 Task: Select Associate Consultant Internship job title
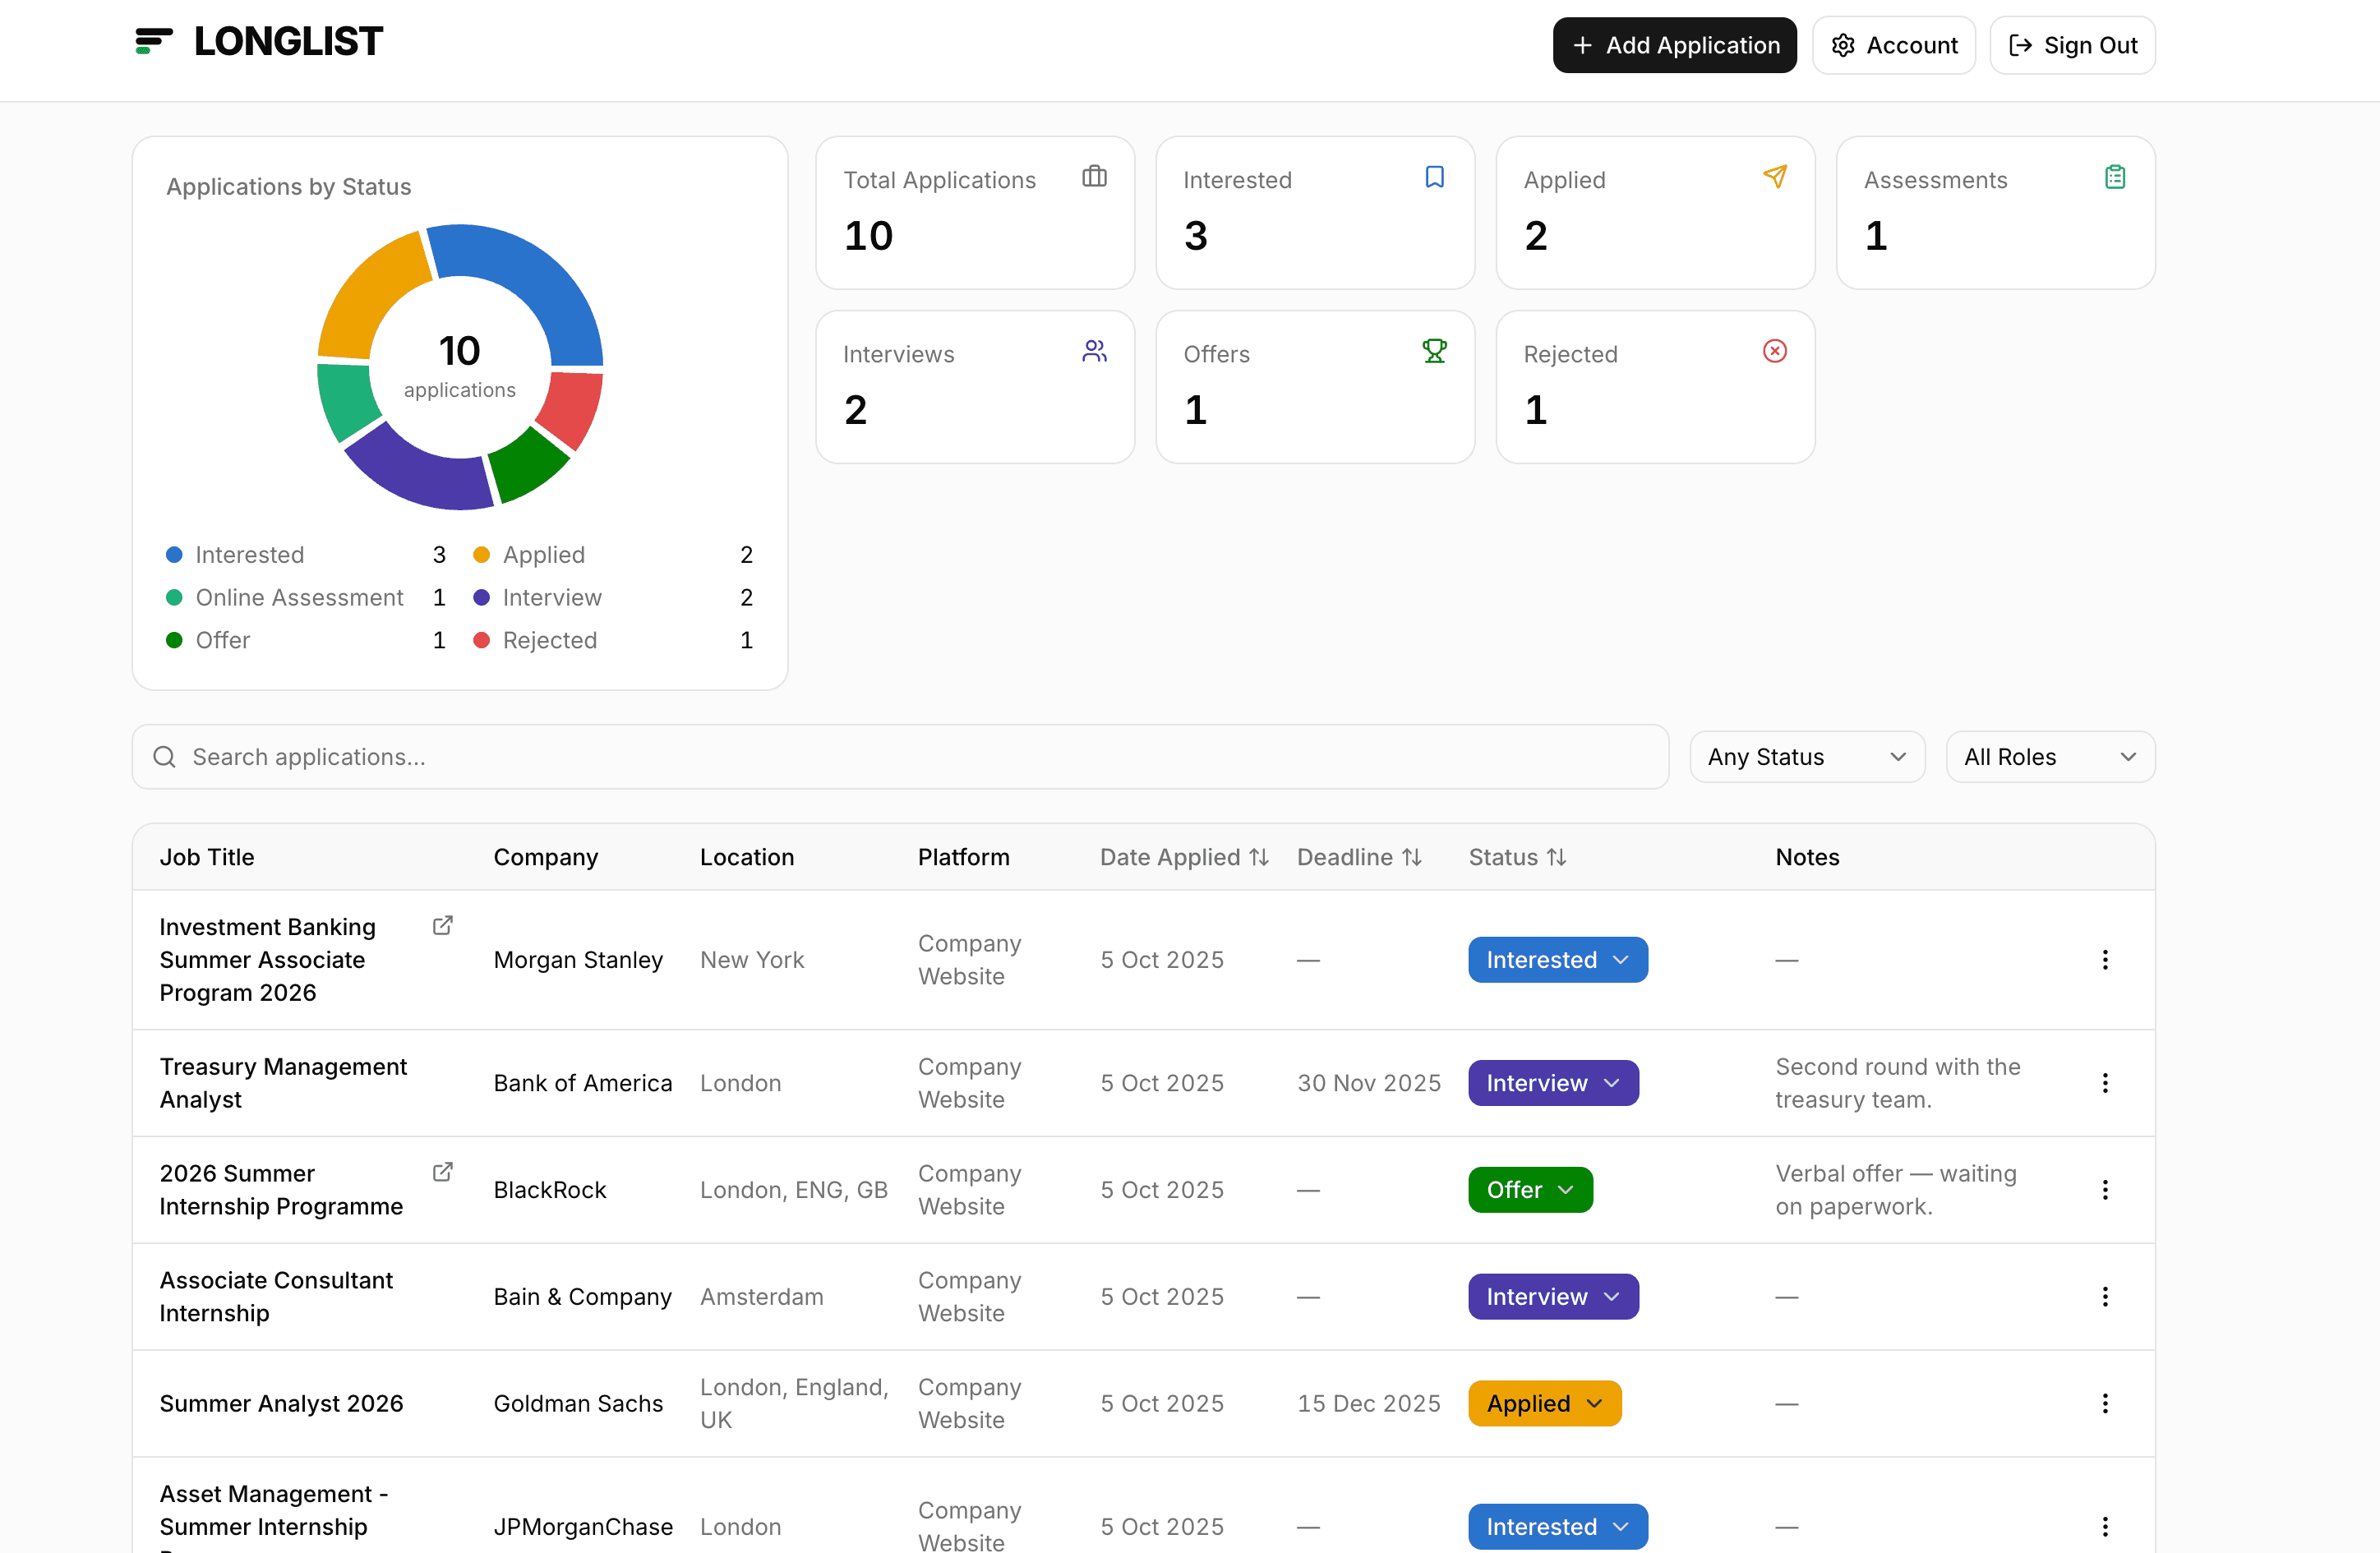click(276, 1297)
